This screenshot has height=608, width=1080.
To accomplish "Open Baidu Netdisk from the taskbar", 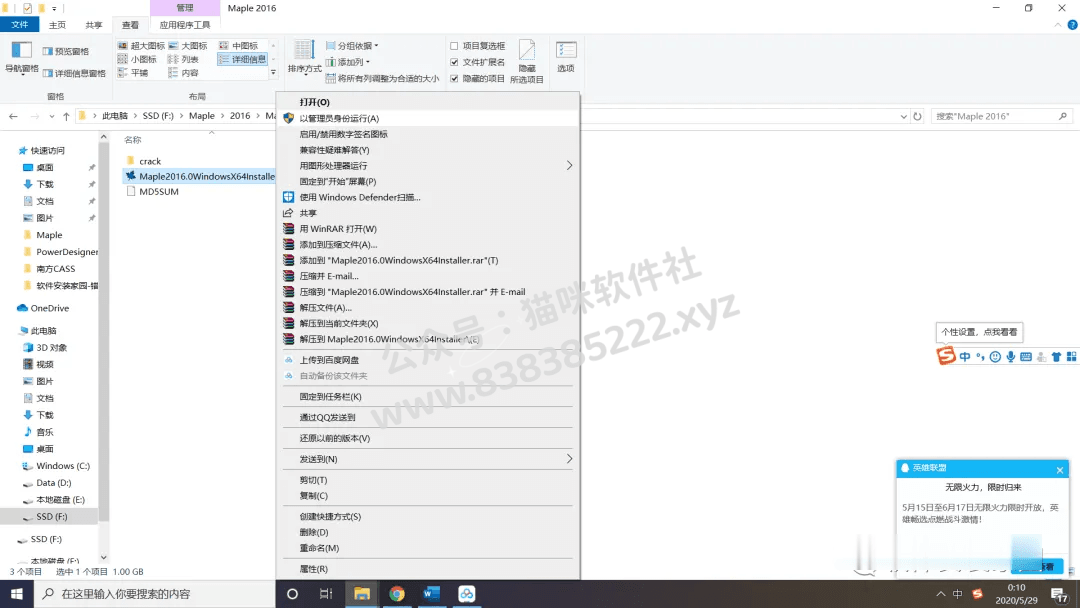I will (466, 594).
